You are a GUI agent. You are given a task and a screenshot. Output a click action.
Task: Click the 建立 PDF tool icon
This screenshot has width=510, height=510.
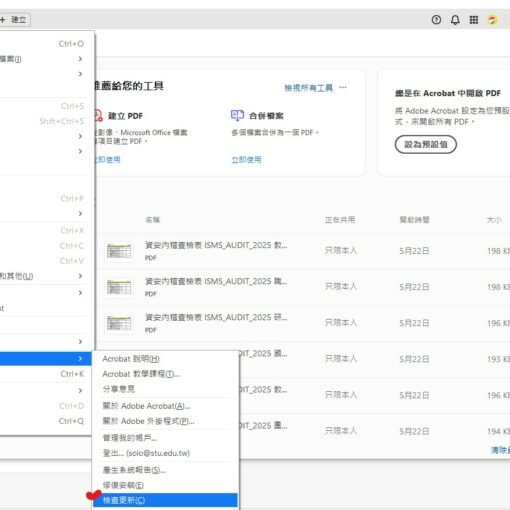[x=98, y=116]
